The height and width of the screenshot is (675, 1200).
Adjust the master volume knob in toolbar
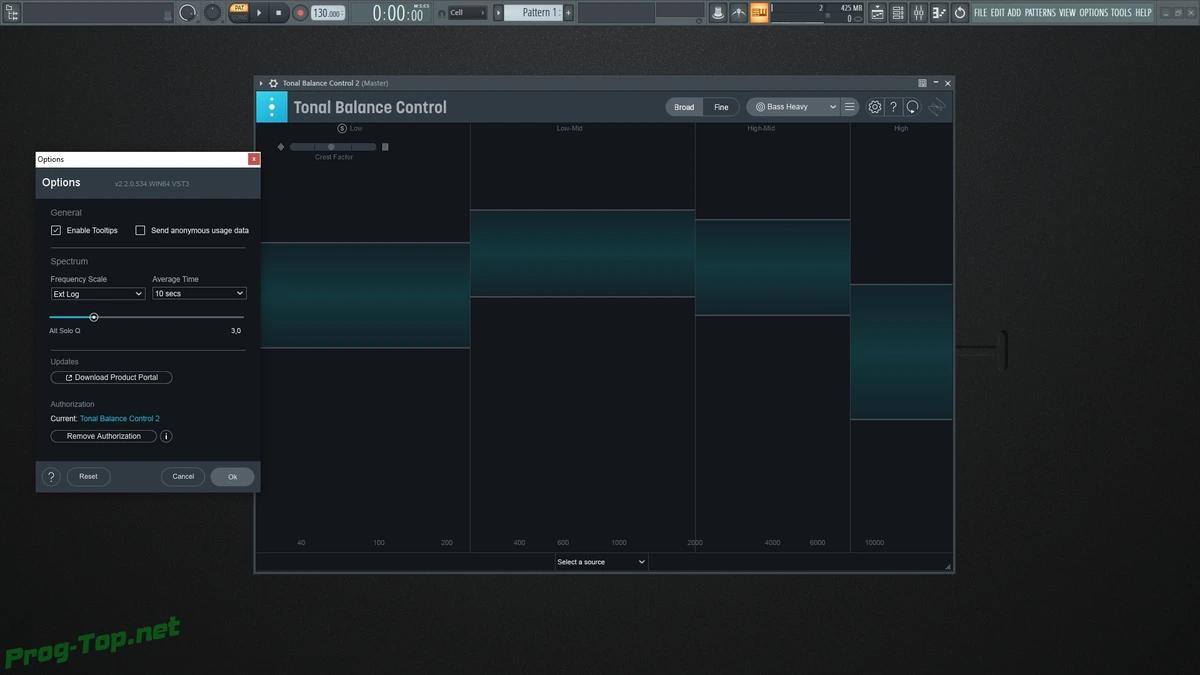click(188, 13)
